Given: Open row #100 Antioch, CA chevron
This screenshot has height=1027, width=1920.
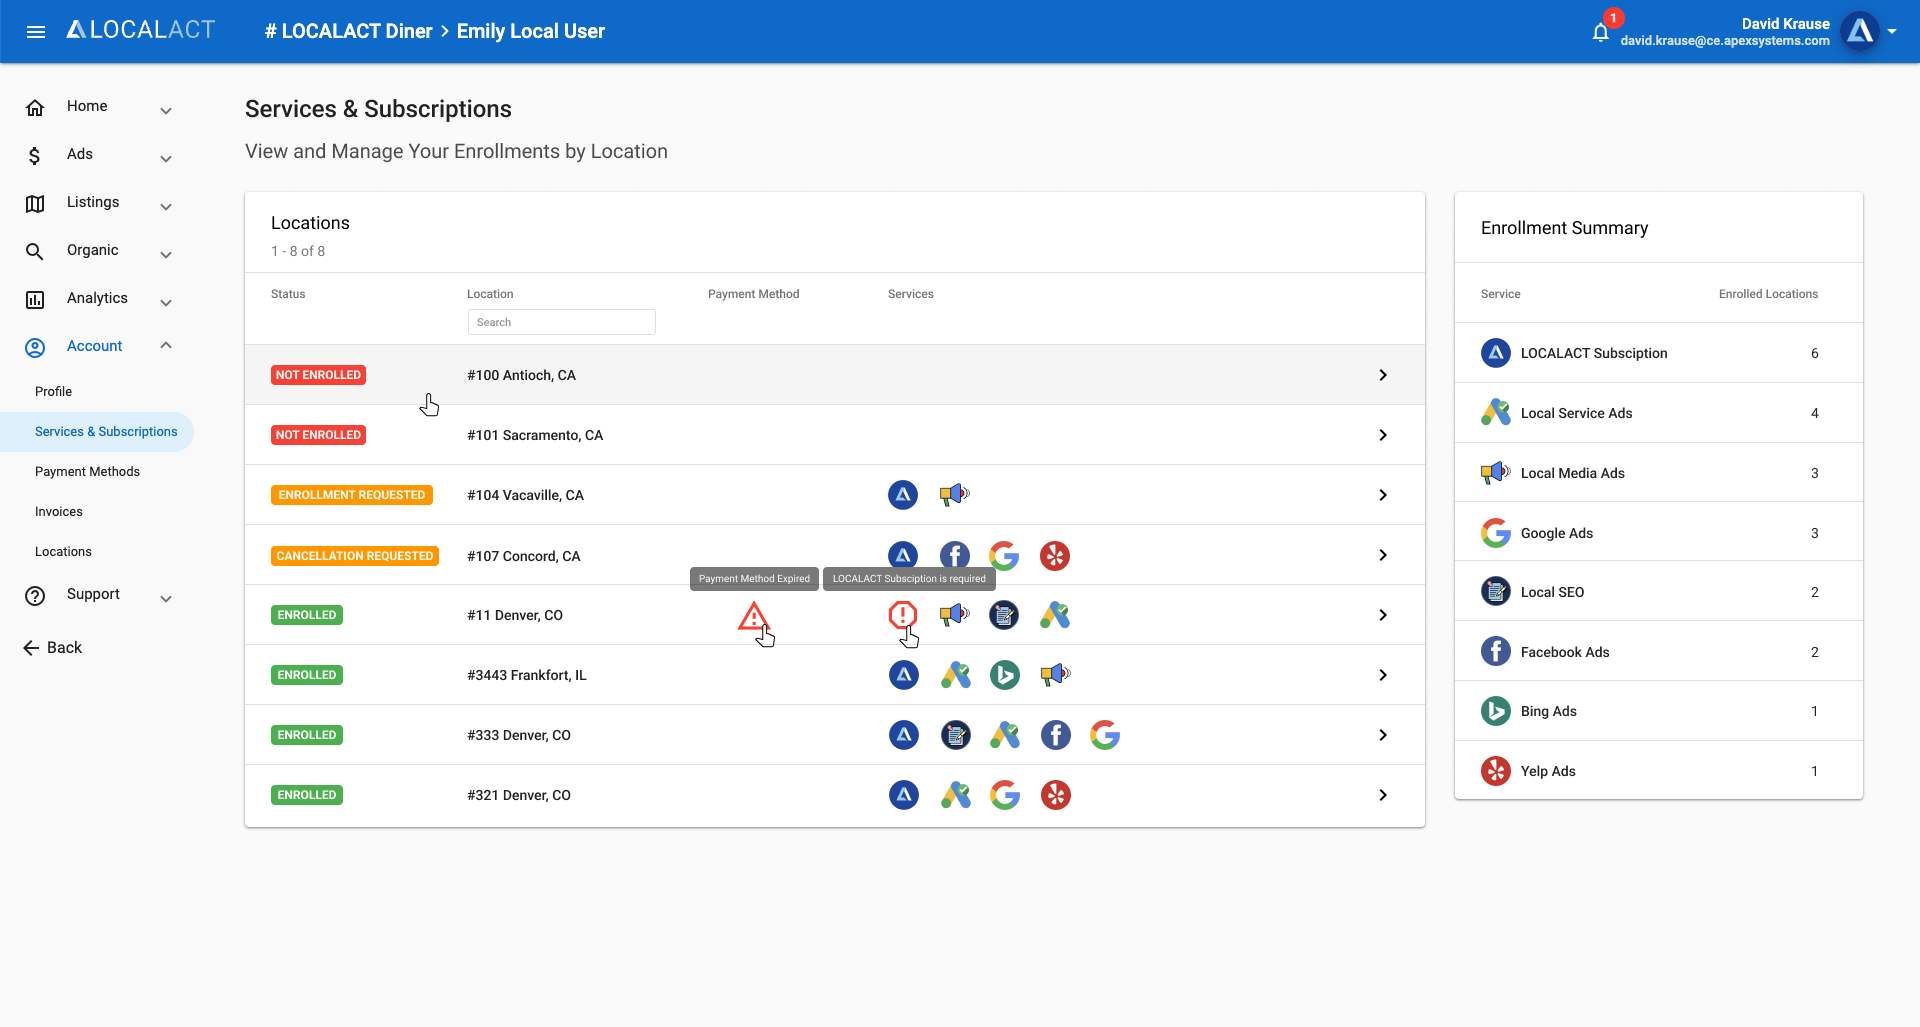Looking at the screenshot, I should [x=1383, y=375].
